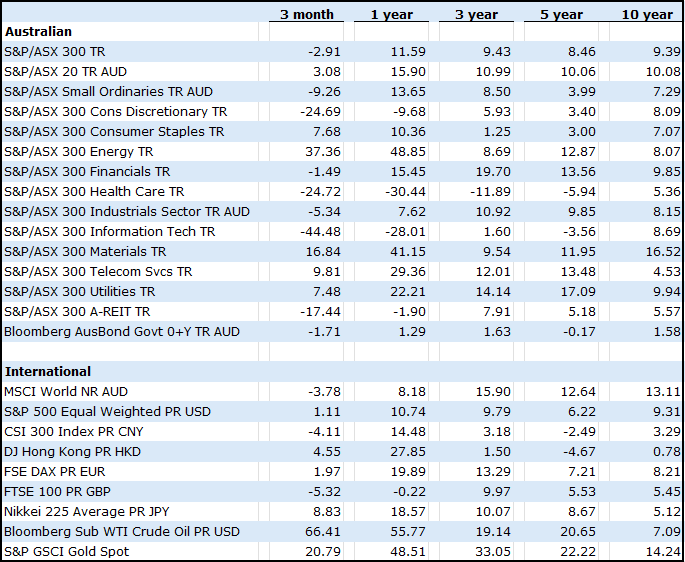The image size is (685, 562).
Task: Select 'S&P/ASX 300 Industrials Sector TR AUD' label
Action: coord(127,212)
